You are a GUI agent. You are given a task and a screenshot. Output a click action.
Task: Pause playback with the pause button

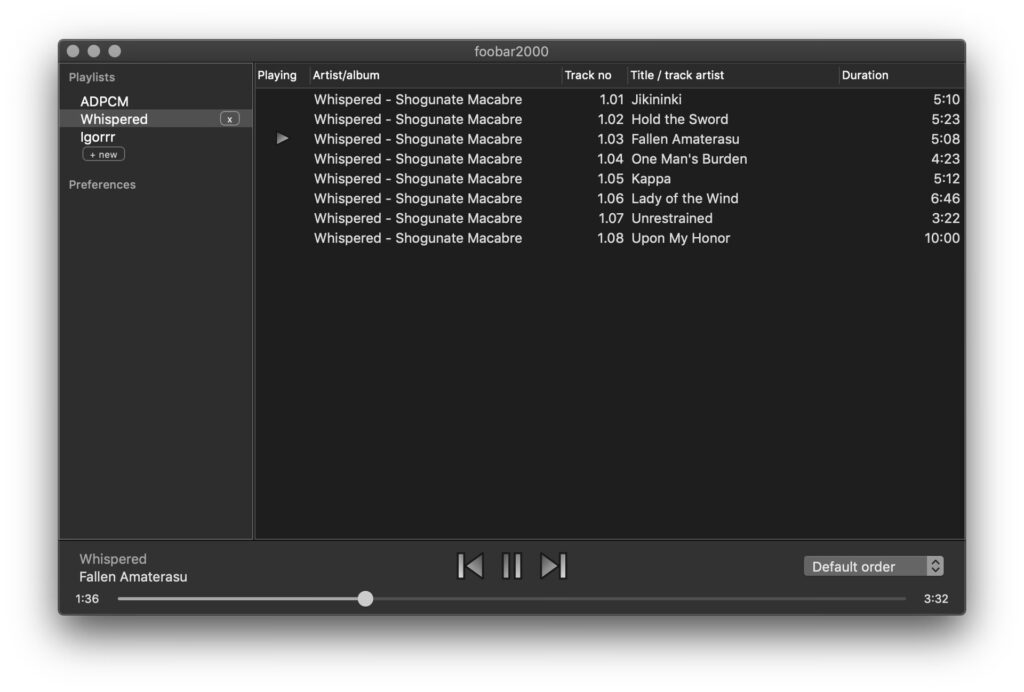coord(511,566)
